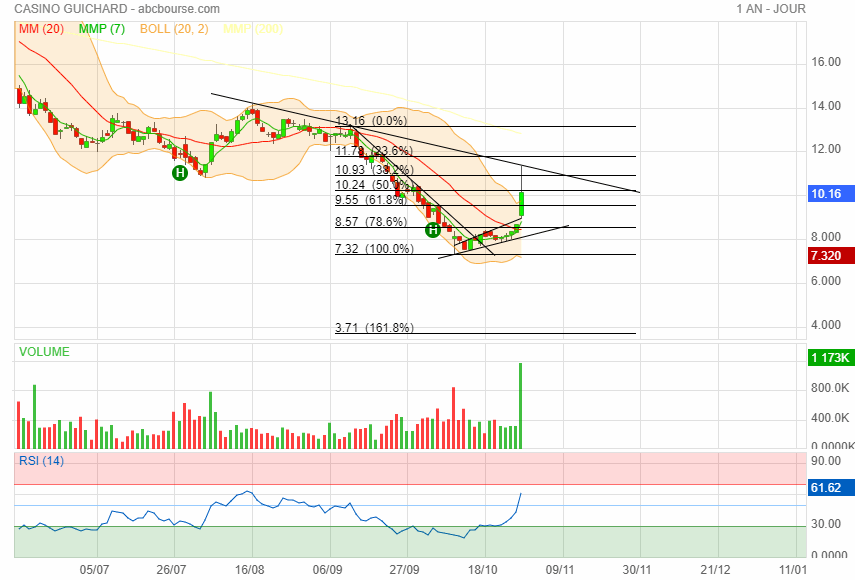This screenshot has height=580, width=855.
Task: Click the green H marker near the 8.57 level
Action: 433,230
